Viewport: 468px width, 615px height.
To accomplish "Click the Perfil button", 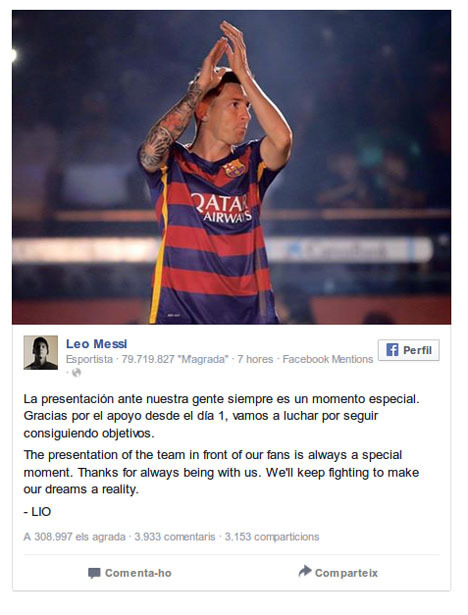I will click(408, 350).
